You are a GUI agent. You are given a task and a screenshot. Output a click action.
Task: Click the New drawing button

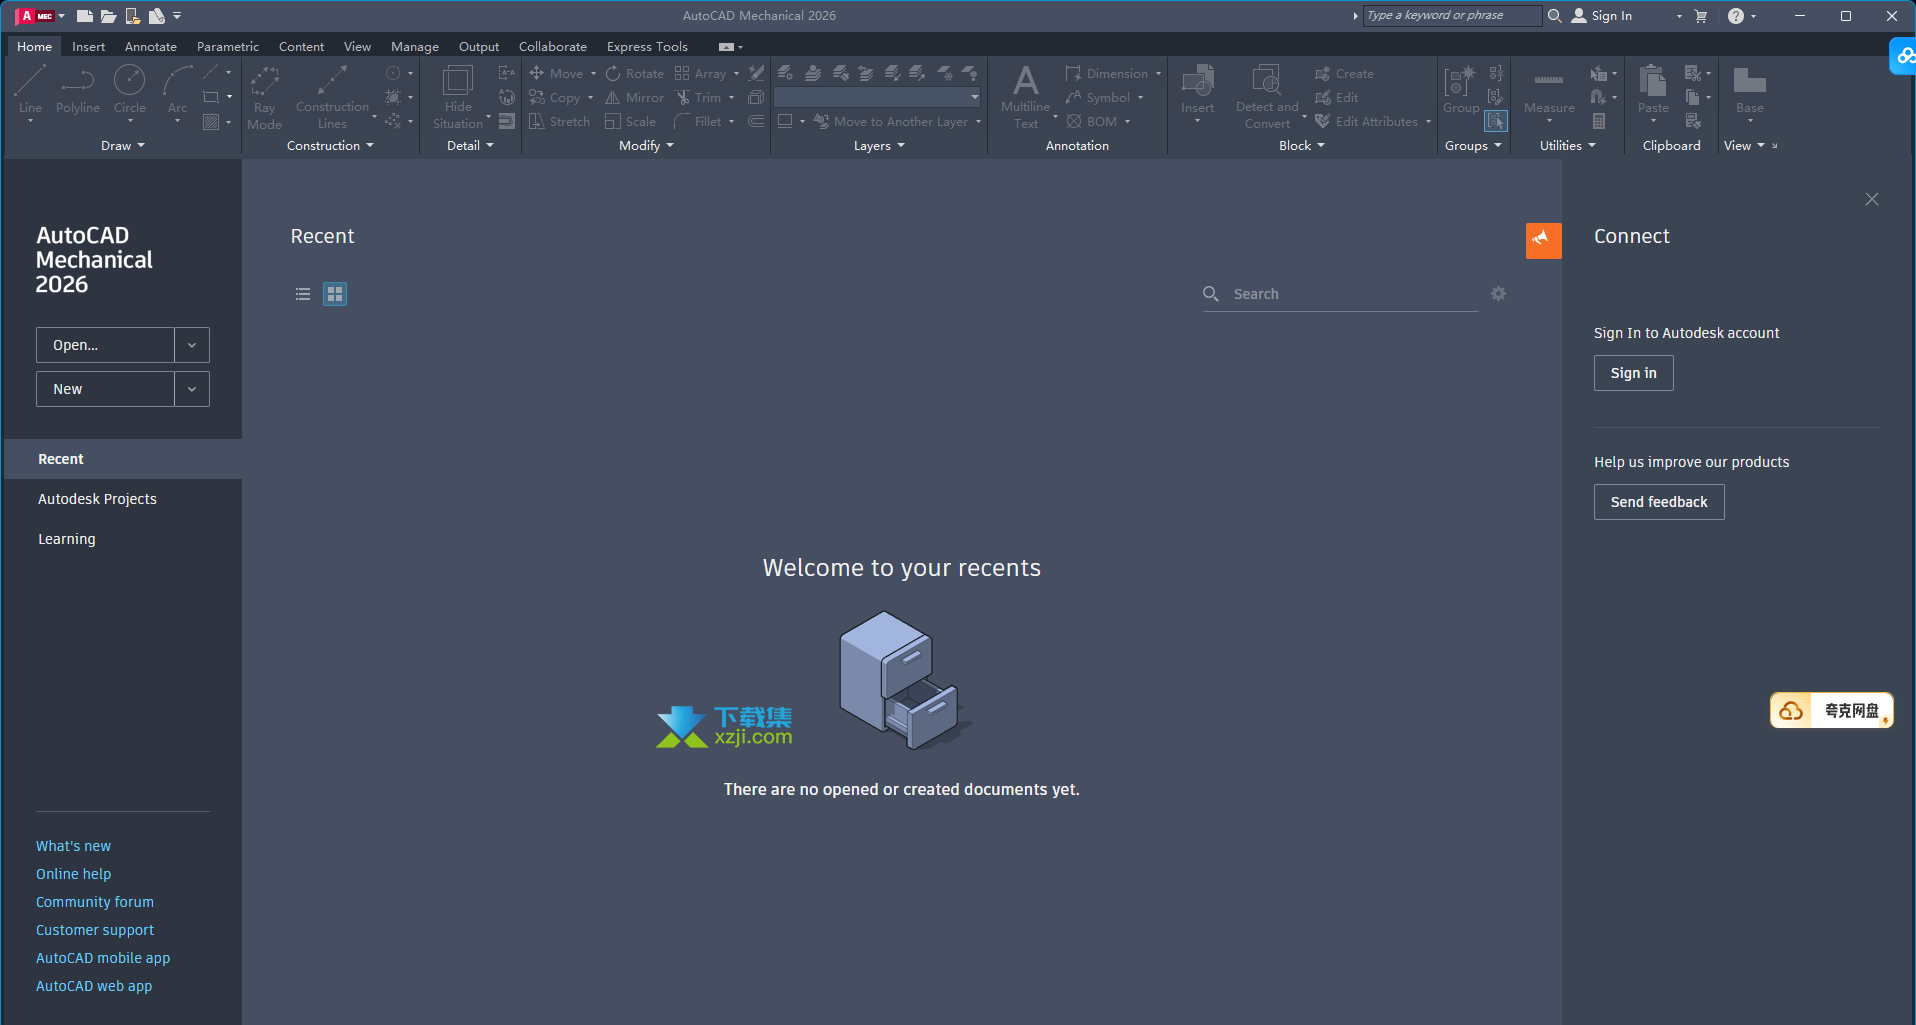click(105, 389)
